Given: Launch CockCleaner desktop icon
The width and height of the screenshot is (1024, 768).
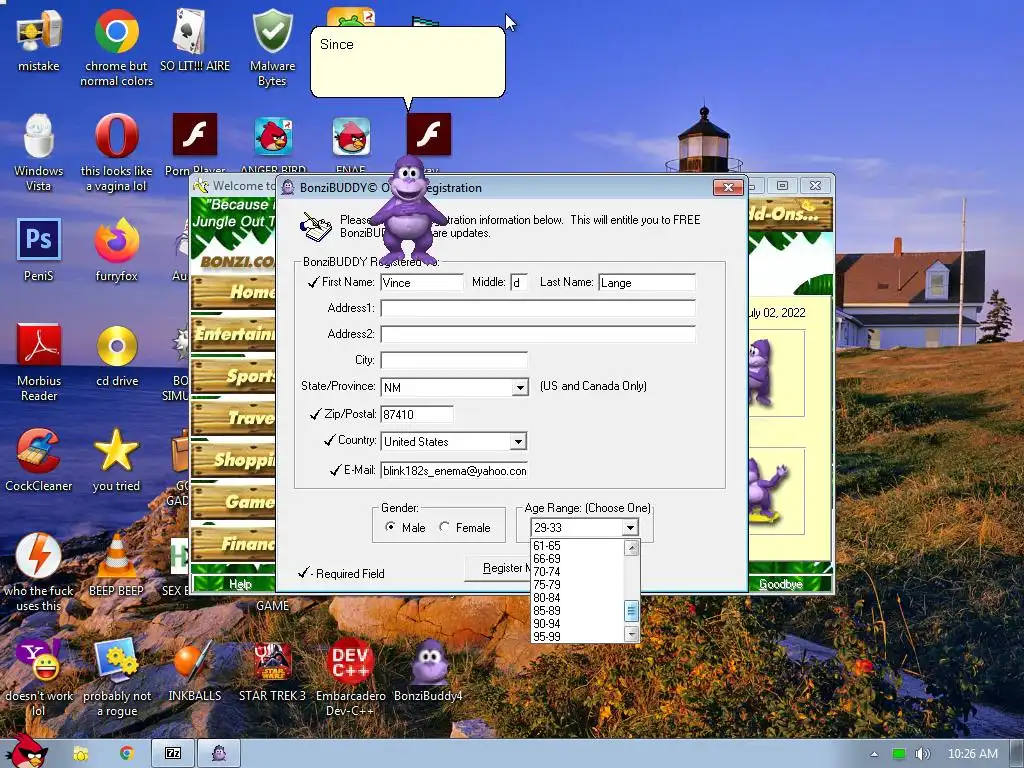Looking at the screenshot, I should [x=39, y=459].
